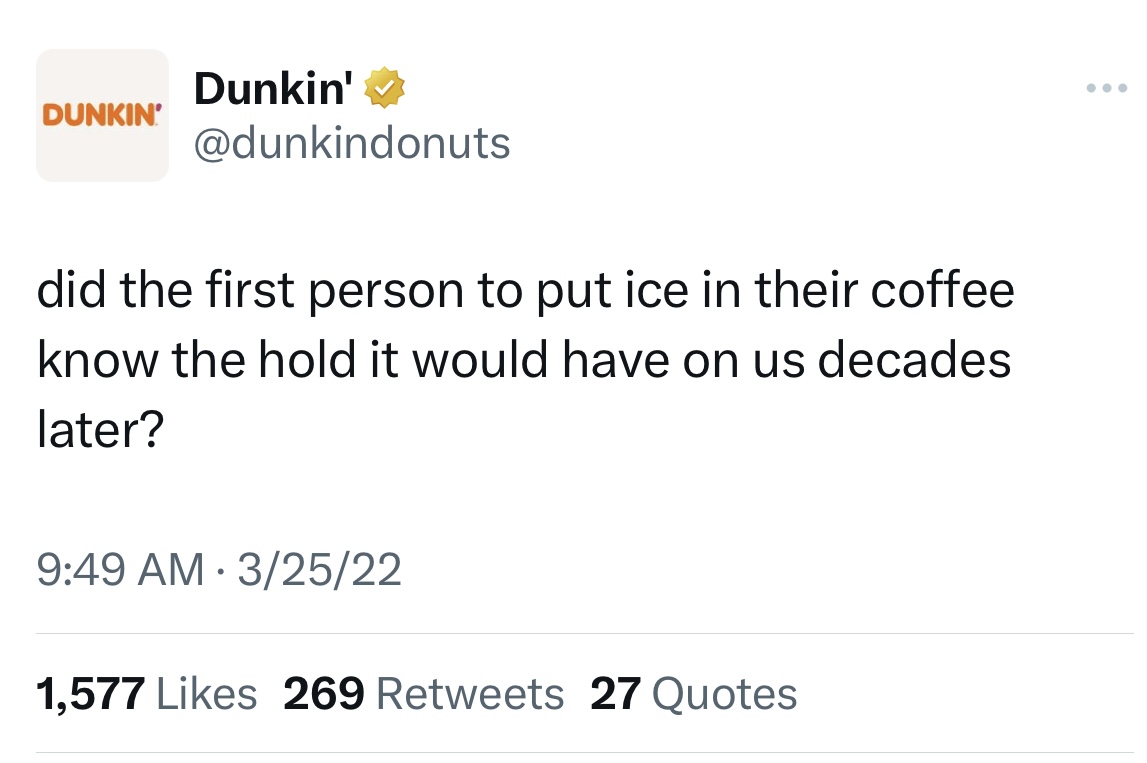Click the number 269

point(323,693)
